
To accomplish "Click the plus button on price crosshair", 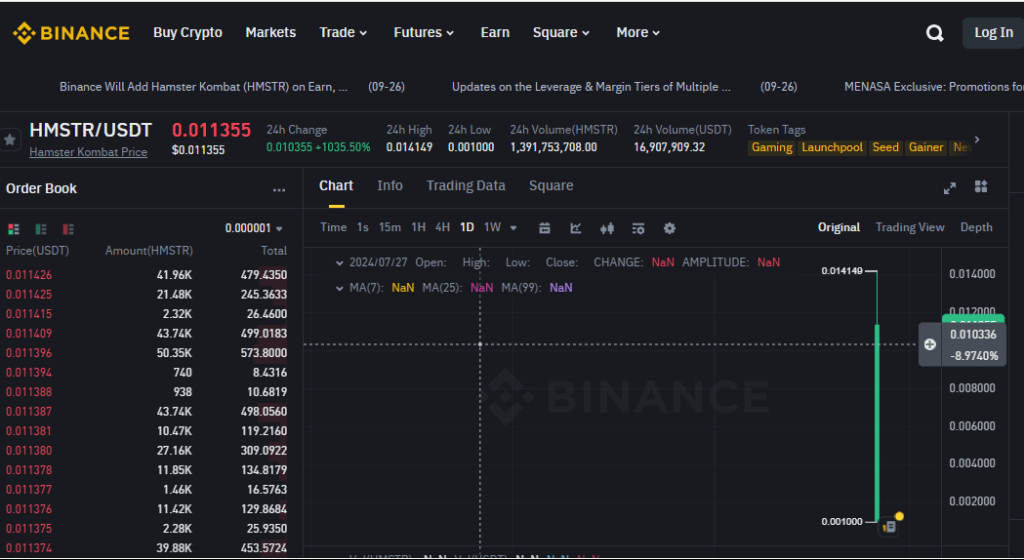I will (930, 344).
